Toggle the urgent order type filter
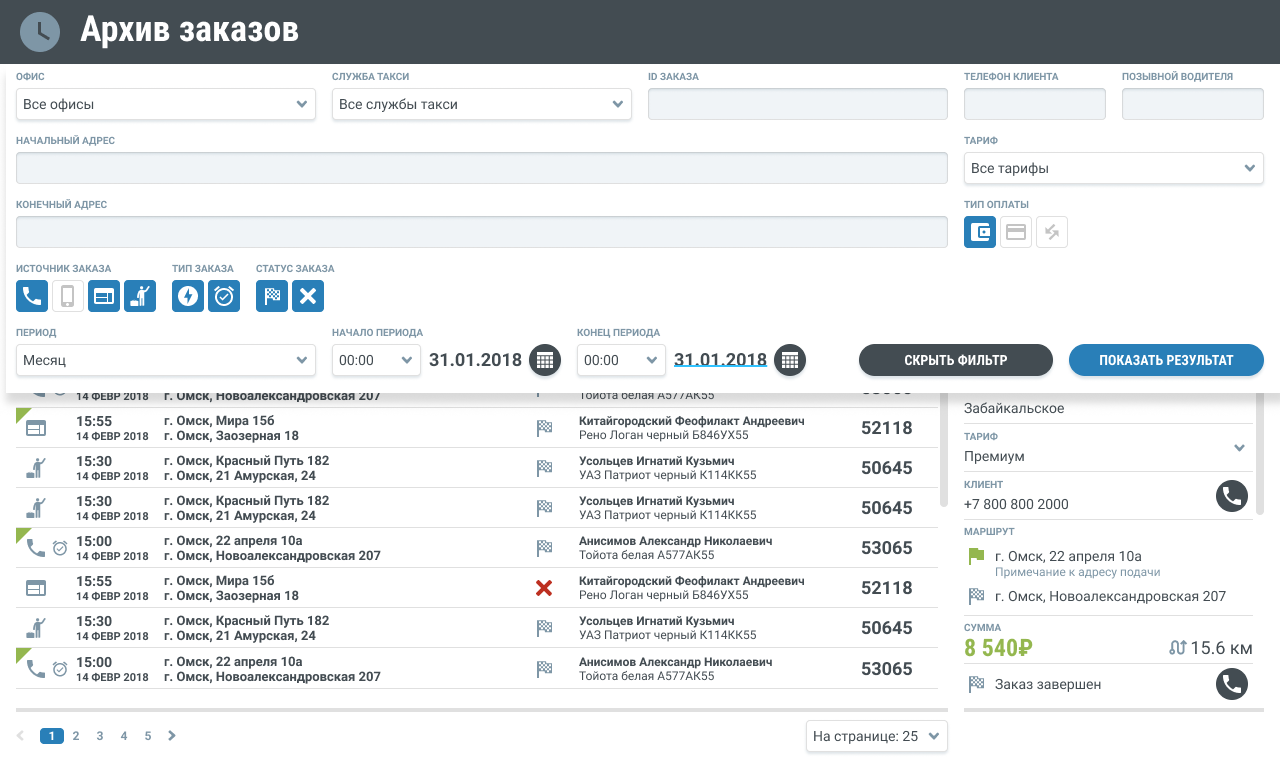The image size is (1280, 760). (188, 296)
